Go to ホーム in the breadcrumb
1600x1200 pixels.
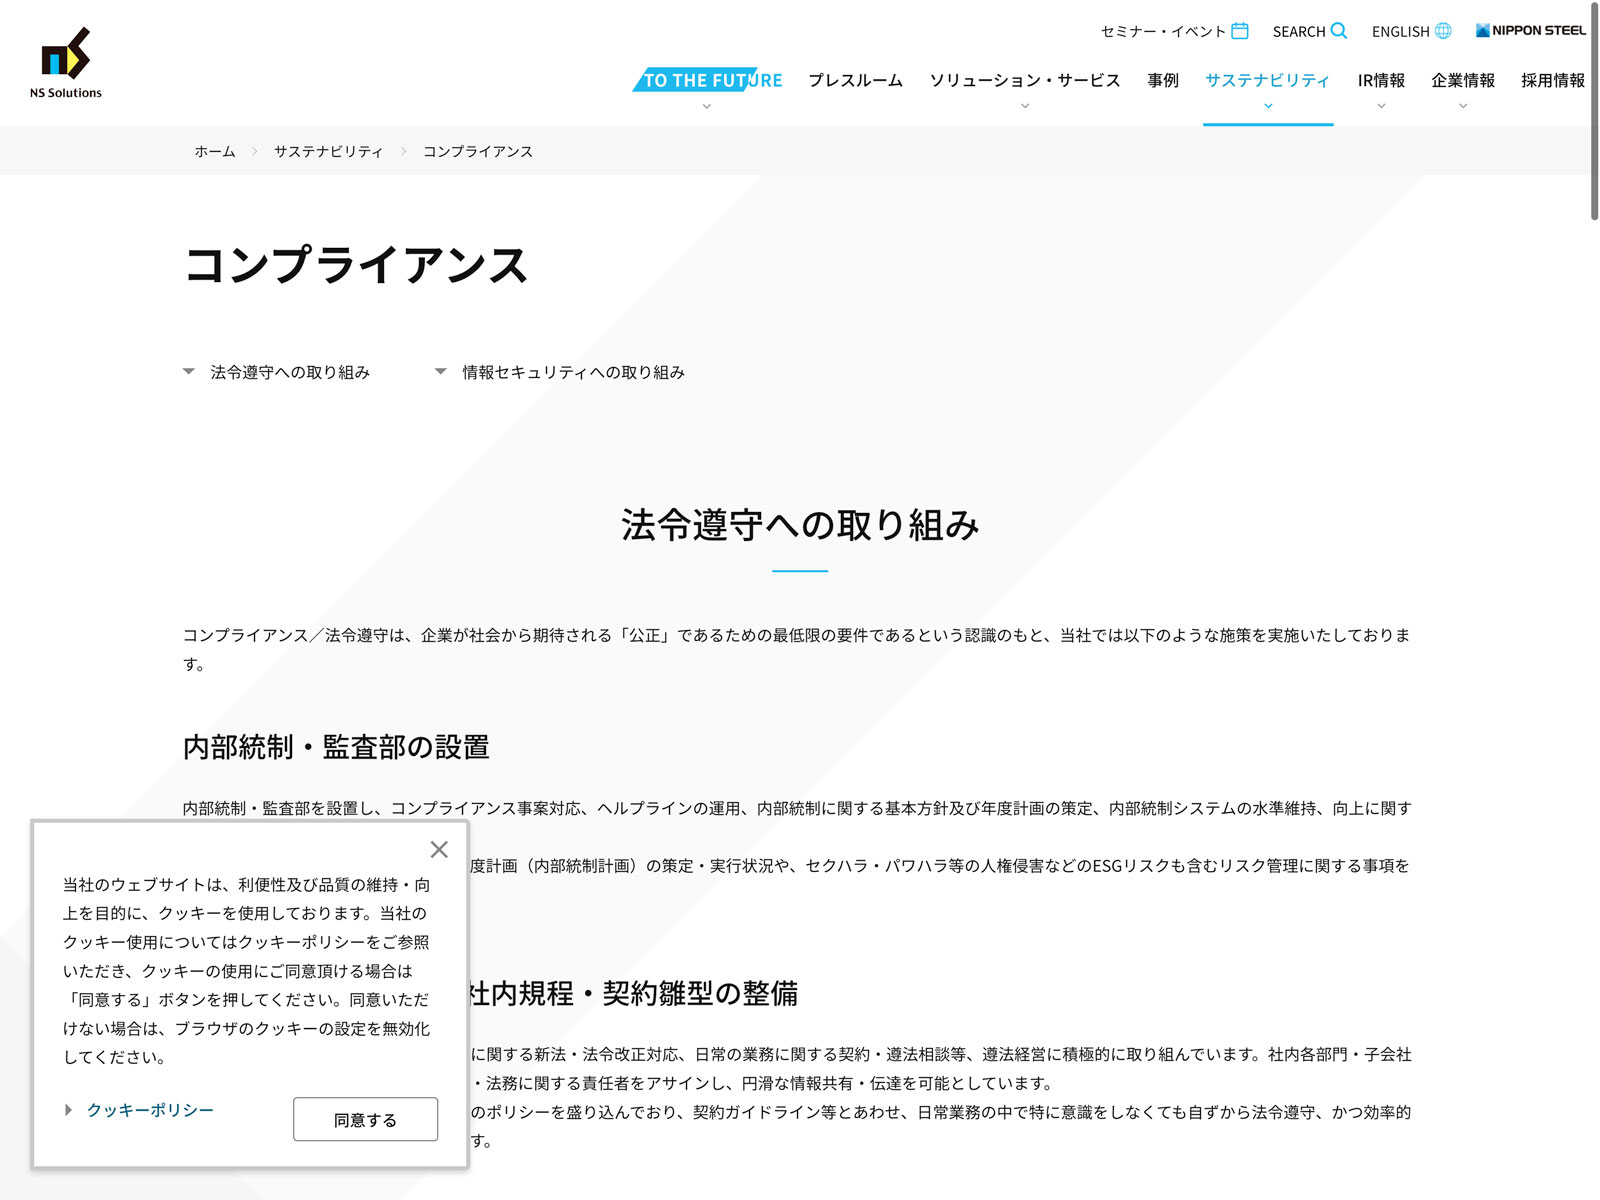pos(215,151)
